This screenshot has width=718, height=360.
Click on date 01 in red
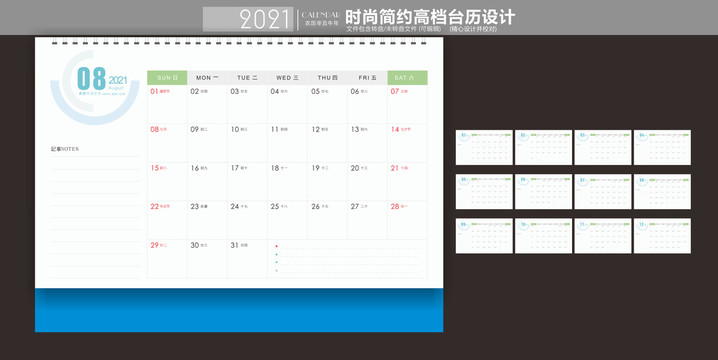click(x=154, y=91)
